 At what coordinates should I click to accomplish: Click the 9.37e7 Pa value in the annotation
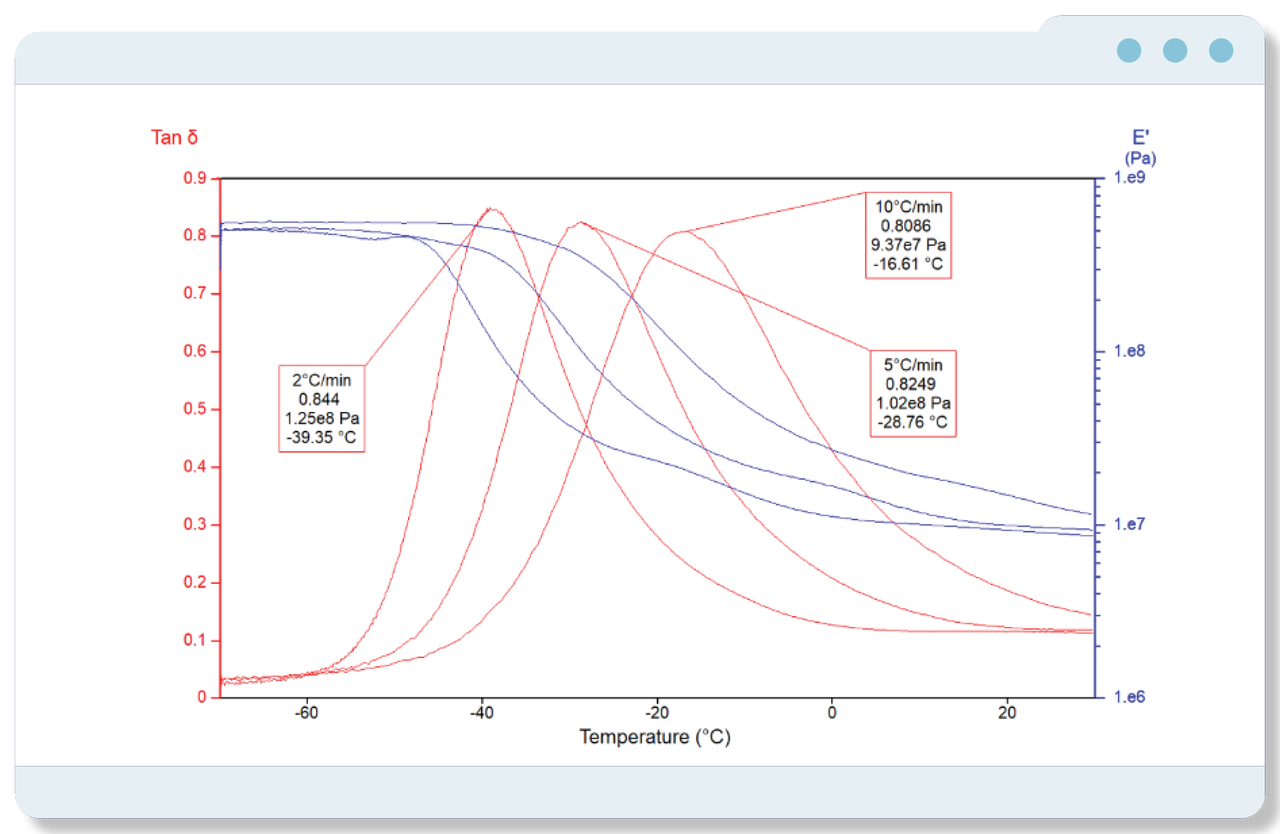(x=909, y=245)
